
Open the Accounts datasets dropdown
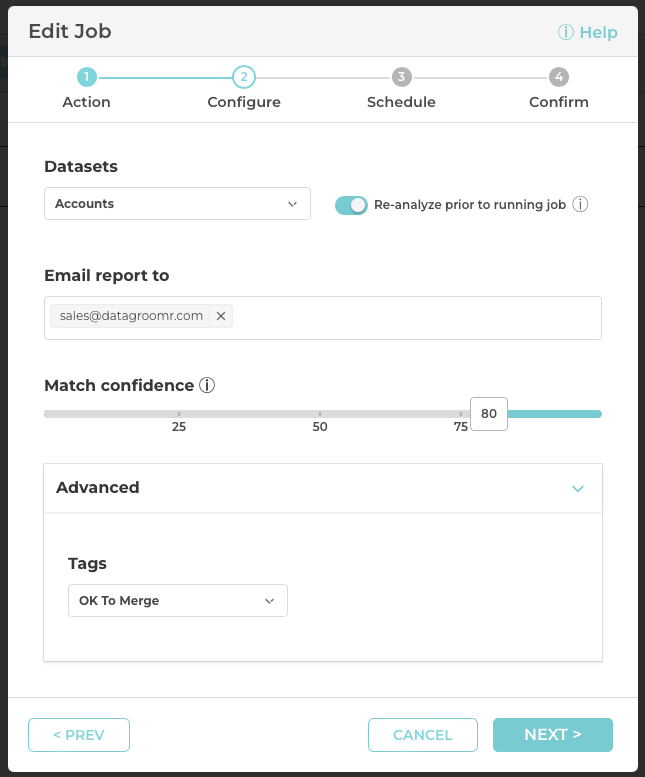177,204
